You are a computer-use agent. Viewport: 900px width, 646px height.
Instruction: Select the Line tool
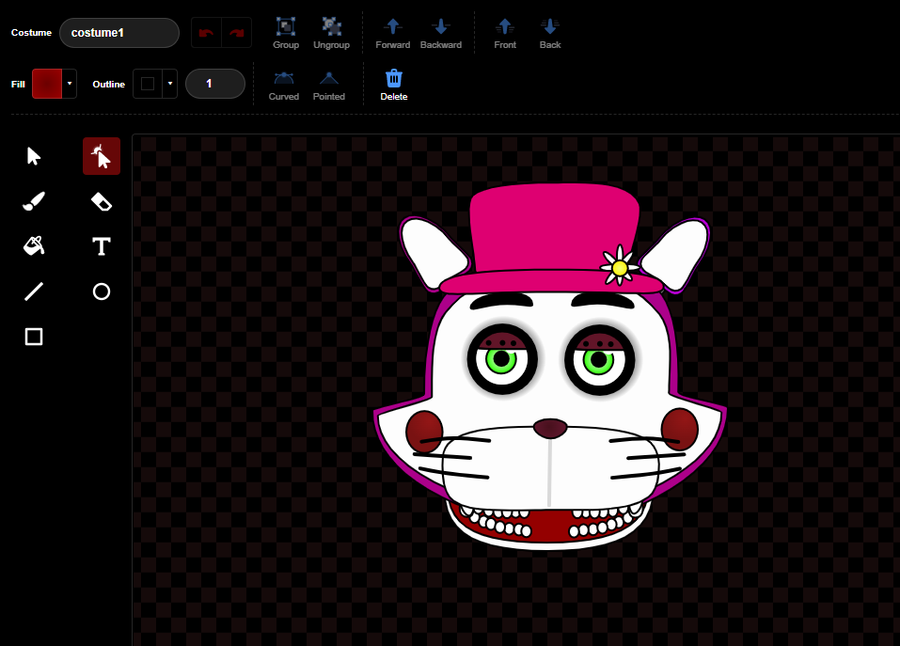[x=34, y=292]
